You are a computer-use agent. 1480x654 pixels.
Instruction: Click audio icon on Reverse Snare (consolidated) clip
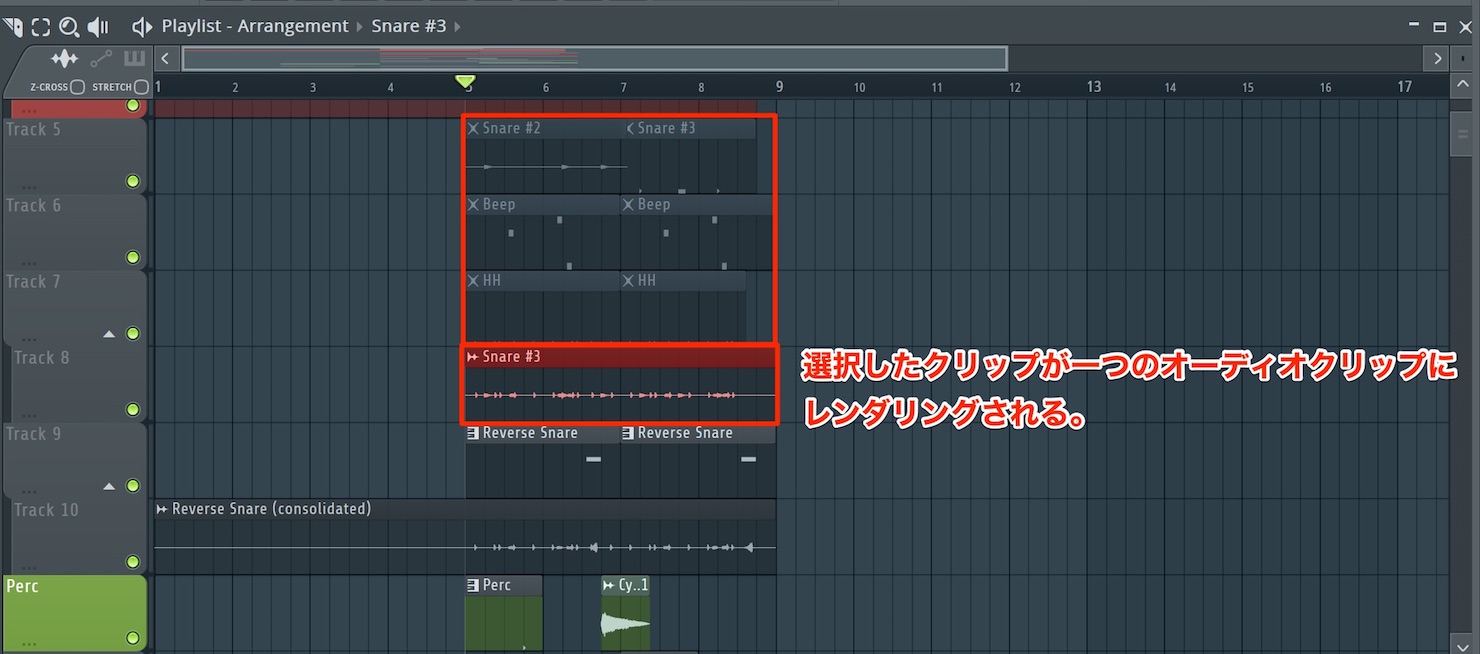pyautogui.click(x=162, y=509)
